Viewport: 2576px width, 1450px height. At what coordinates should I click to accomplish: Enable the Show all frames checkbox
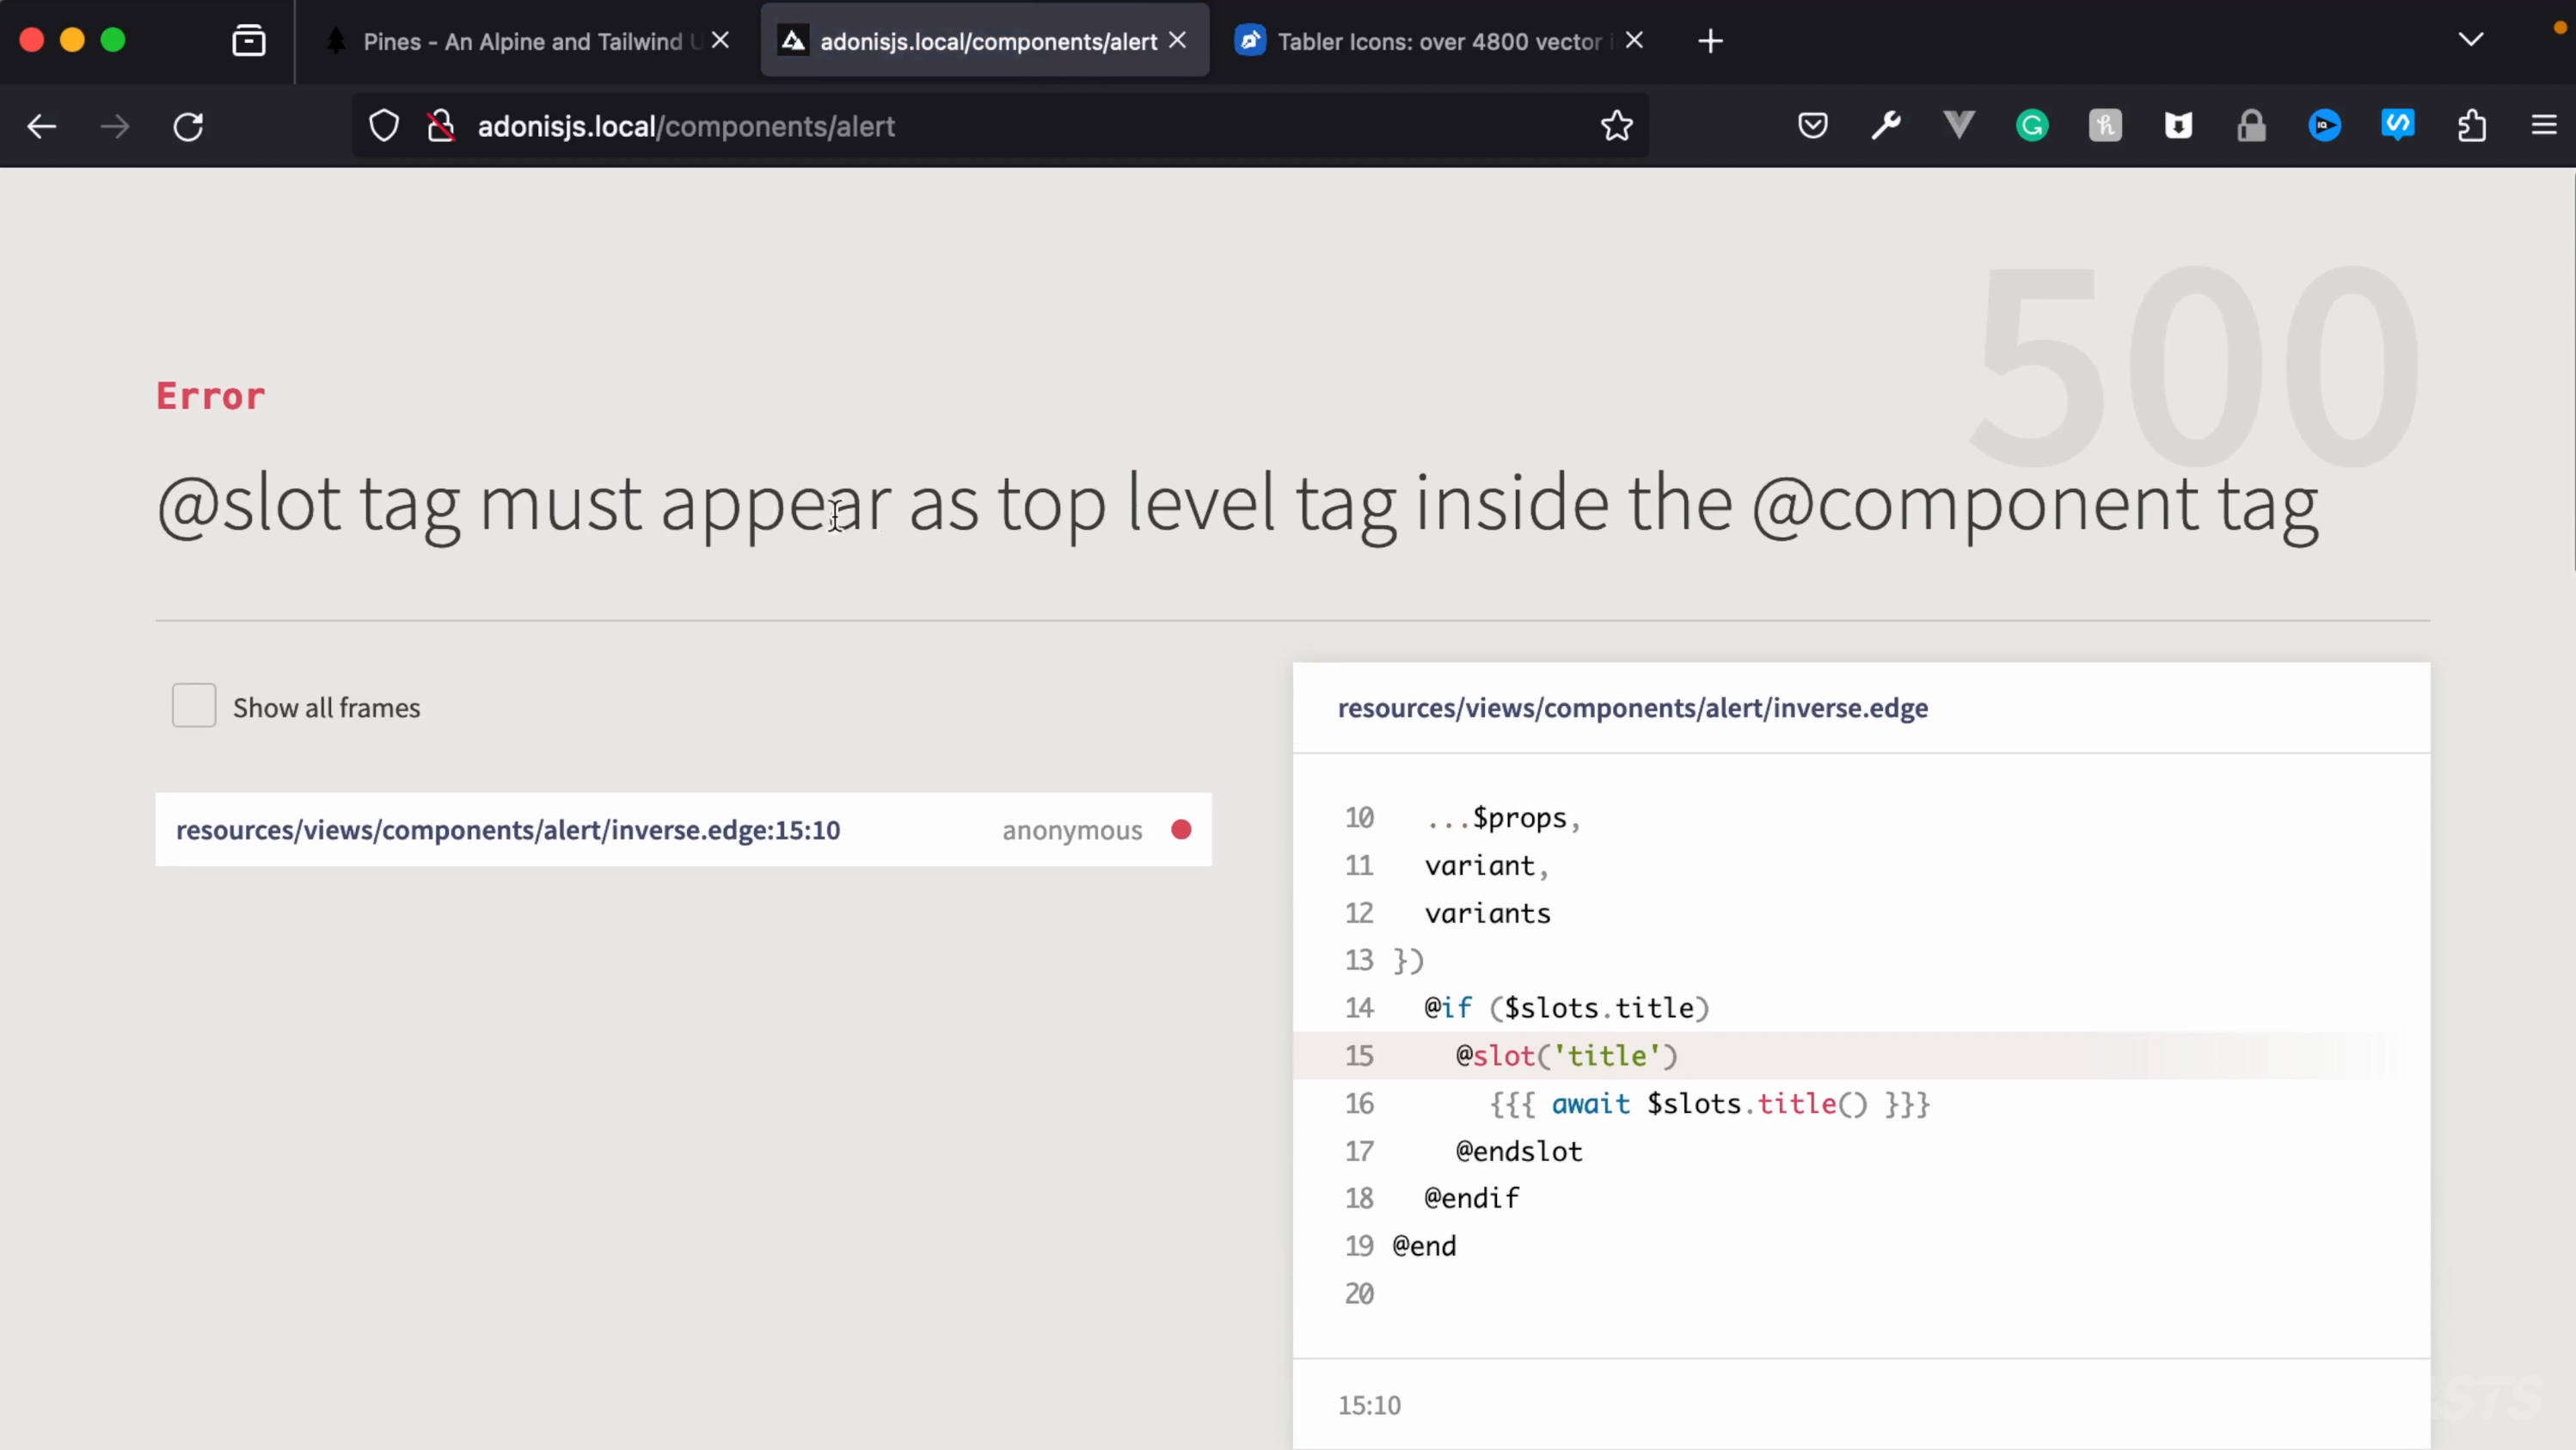pyautogui.click(x=194, y=706)
